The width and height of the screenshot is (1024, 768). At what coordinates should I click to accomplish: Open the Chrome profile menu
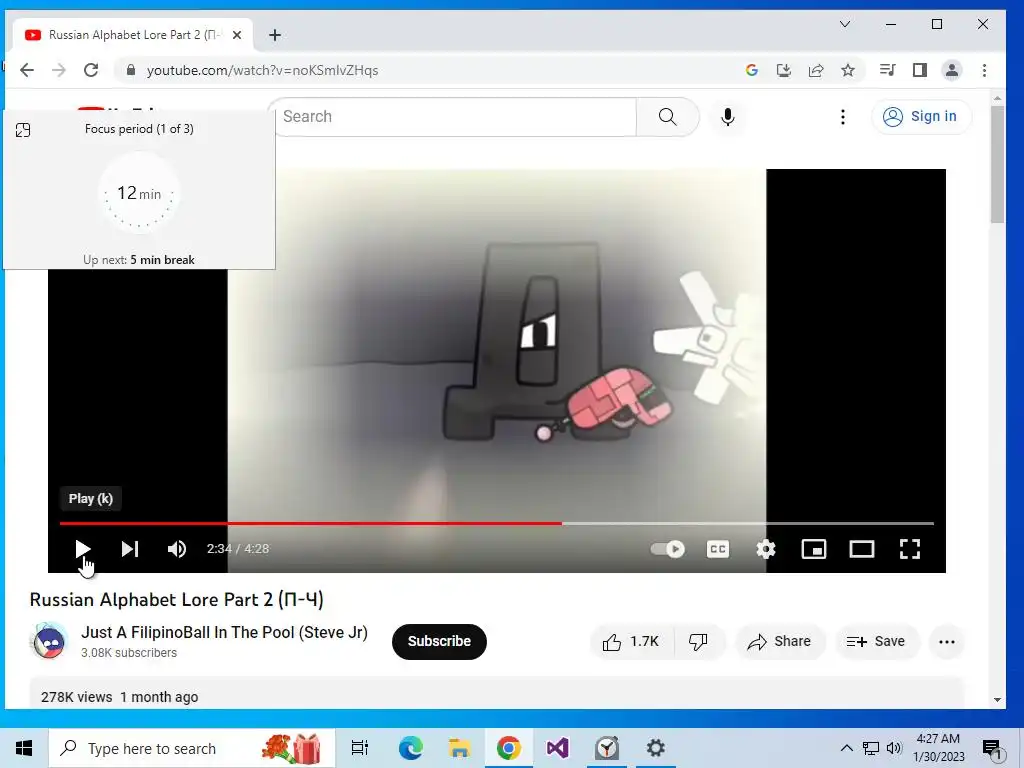(952, 70)
